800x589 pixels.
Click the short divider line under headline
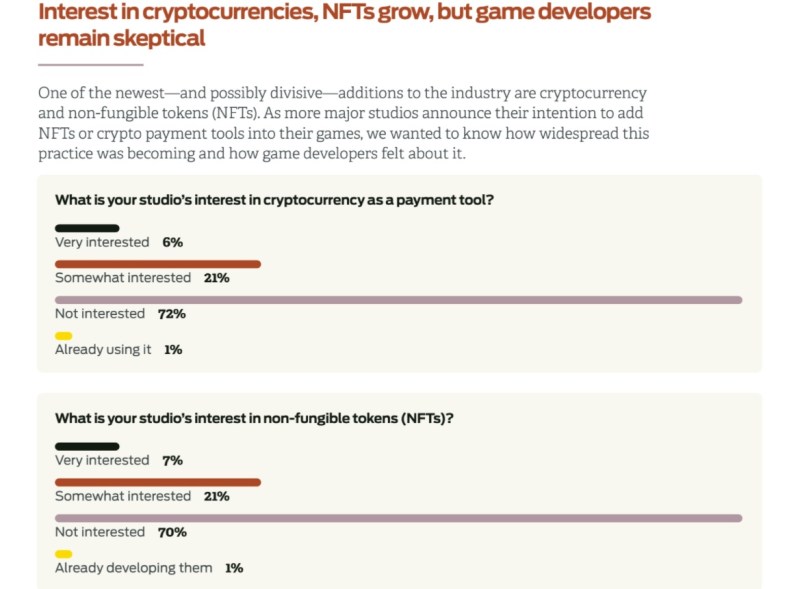click(90, 65)
